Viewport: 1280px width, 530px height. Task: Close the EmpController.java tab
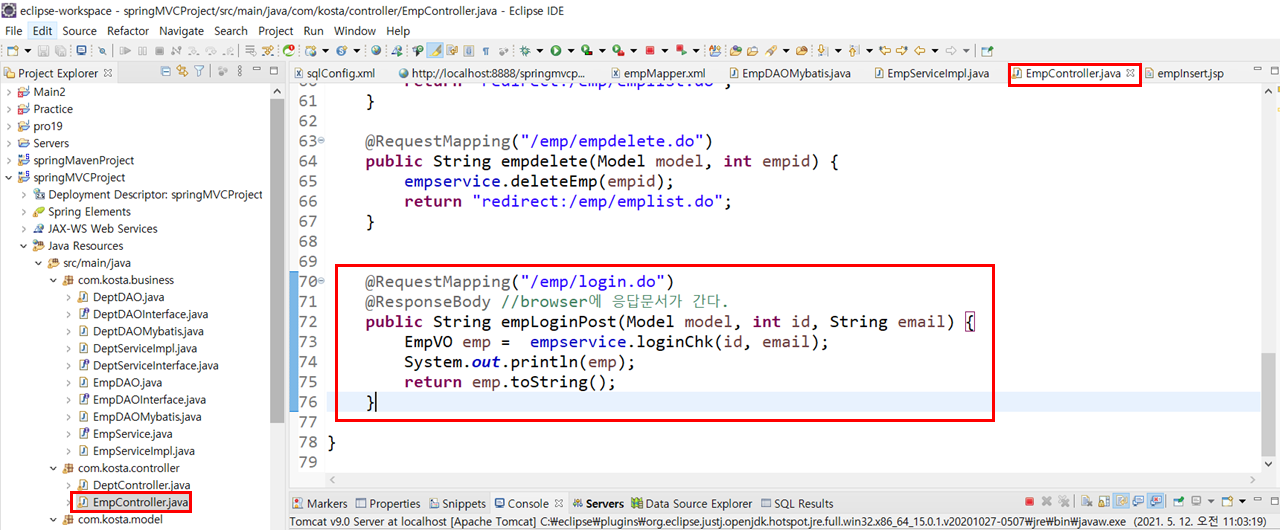point(1130,73)
